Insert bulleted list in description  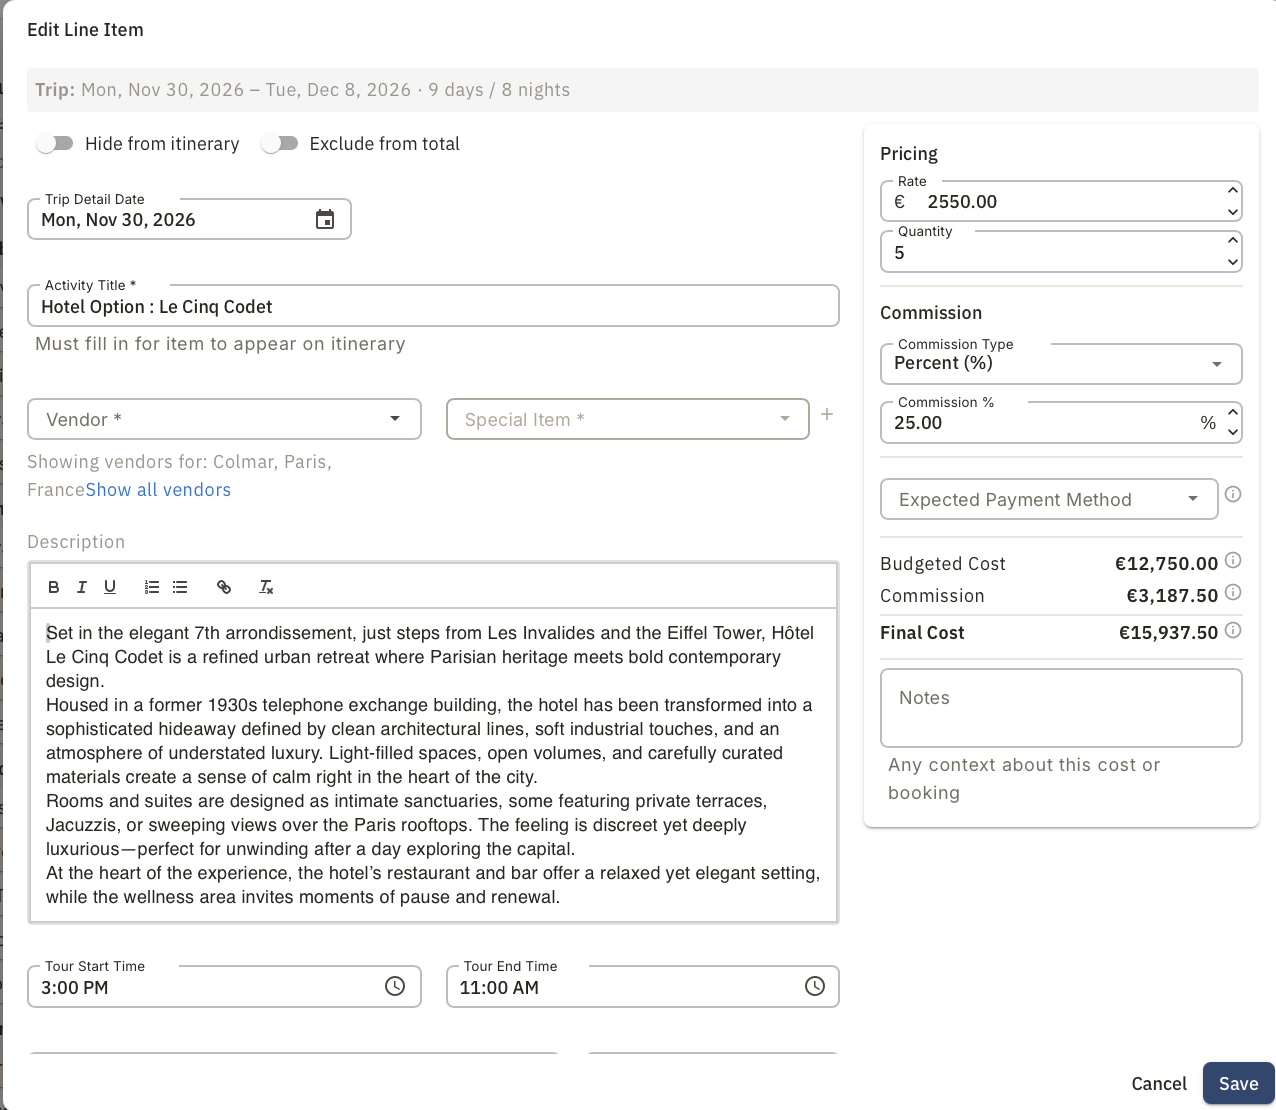180,587
